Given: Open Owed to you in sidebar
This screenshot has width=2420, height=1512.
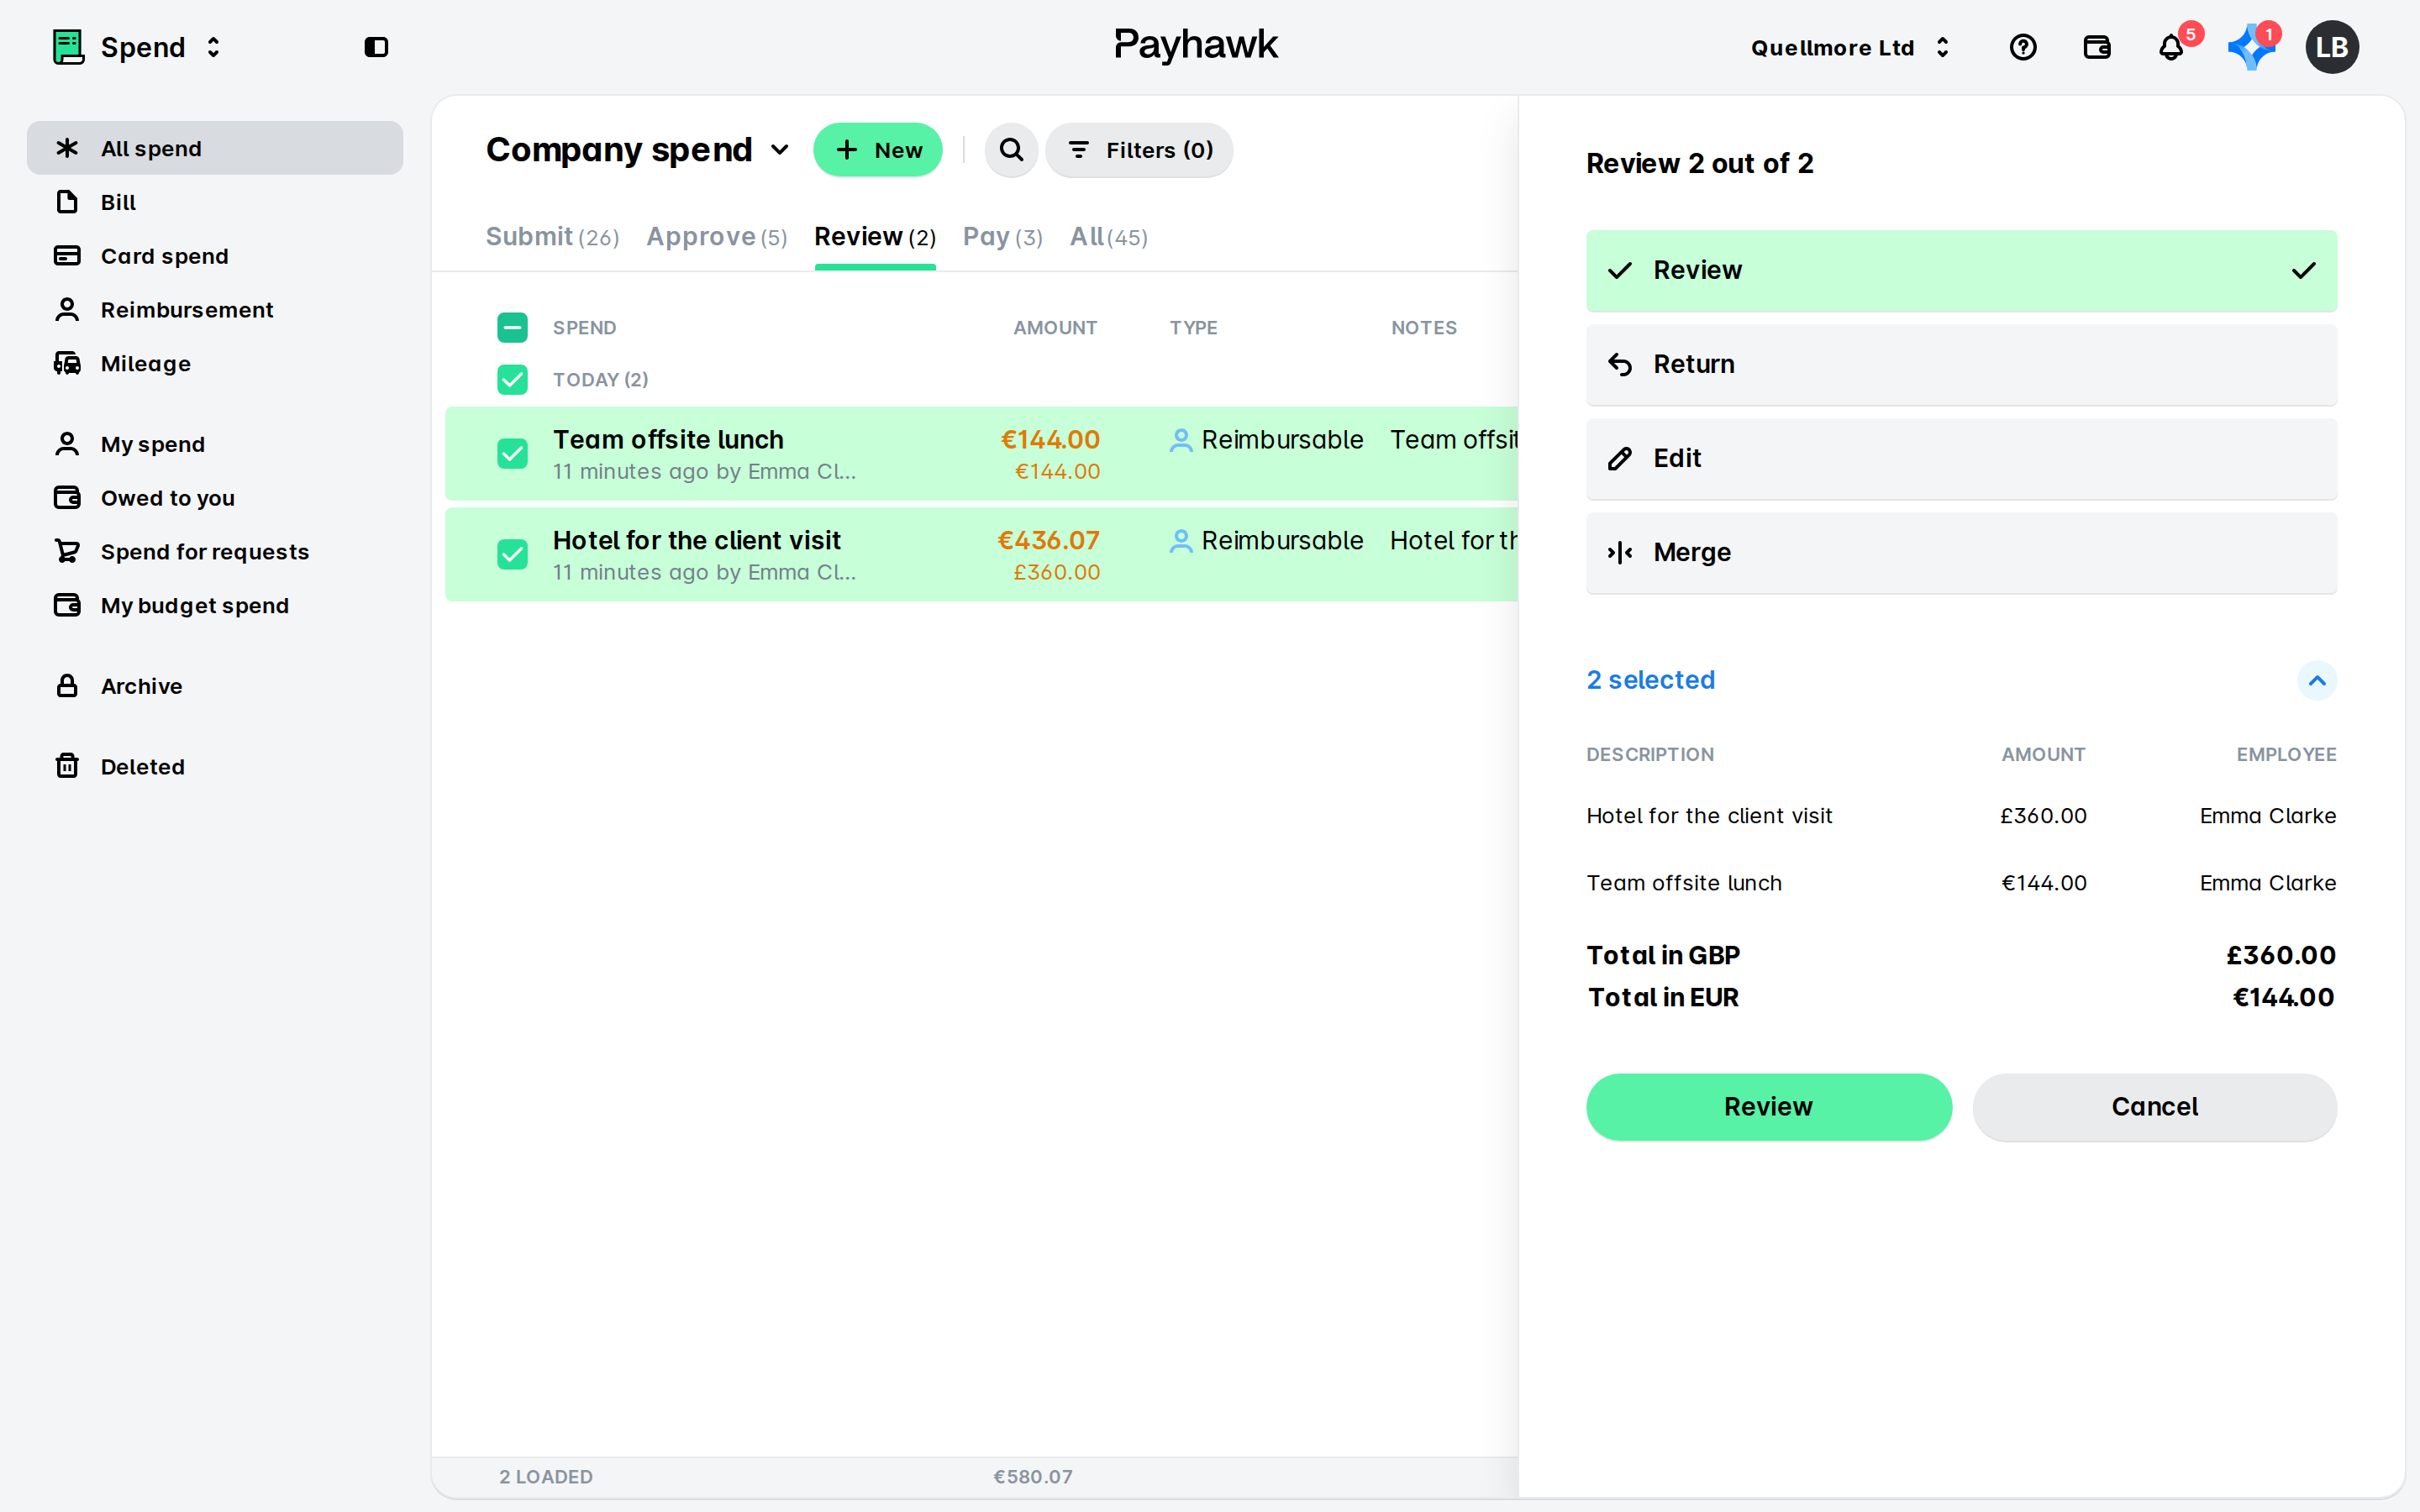Looking at the screenshot, I should 215,498.
